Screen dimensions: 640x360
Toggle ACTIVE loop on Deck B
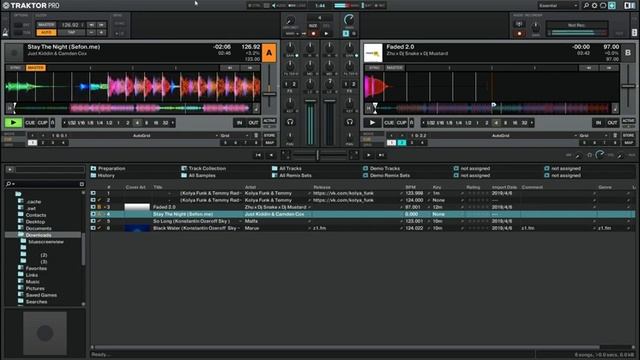628,121
